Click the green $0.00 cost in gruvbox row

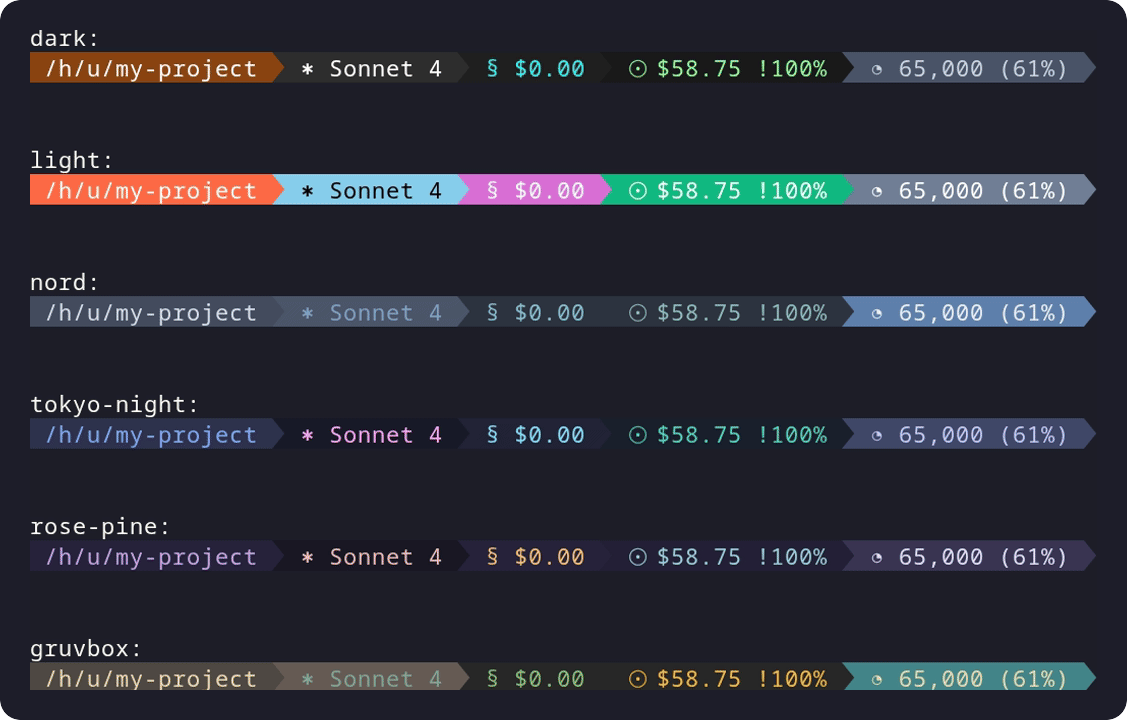click(x=550, y=680)
